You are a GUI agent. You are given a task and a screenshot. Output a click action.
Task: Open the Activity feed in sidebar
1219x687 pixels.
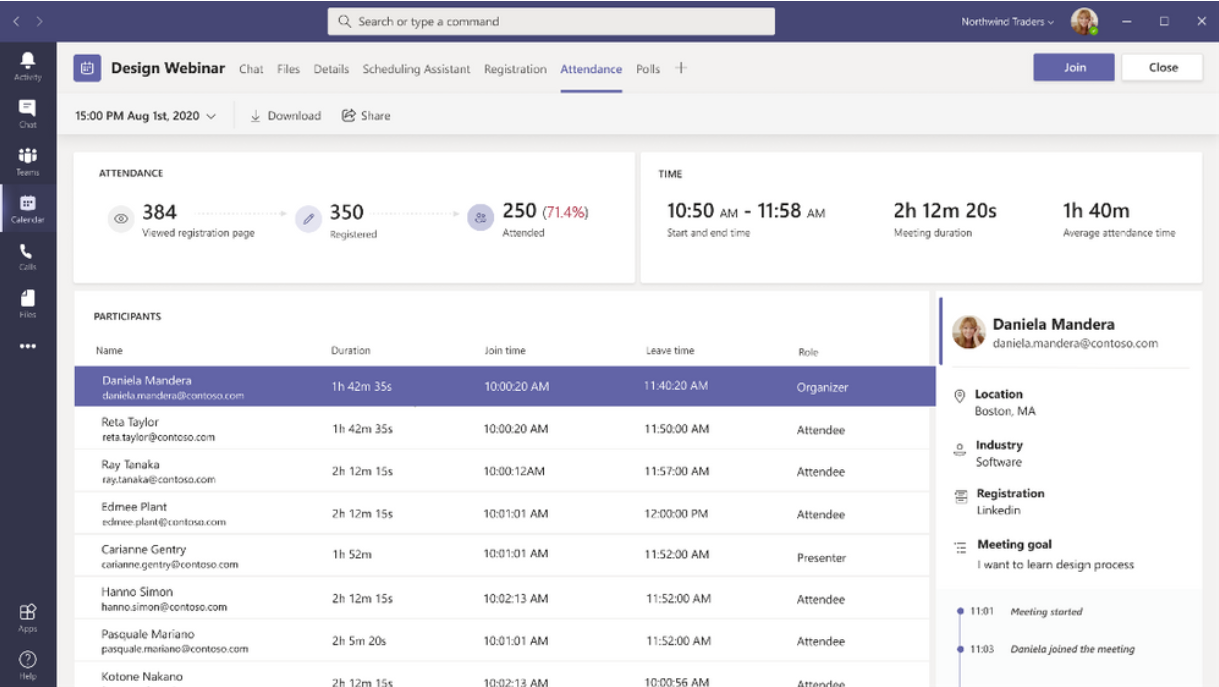(x=28, y=66)
